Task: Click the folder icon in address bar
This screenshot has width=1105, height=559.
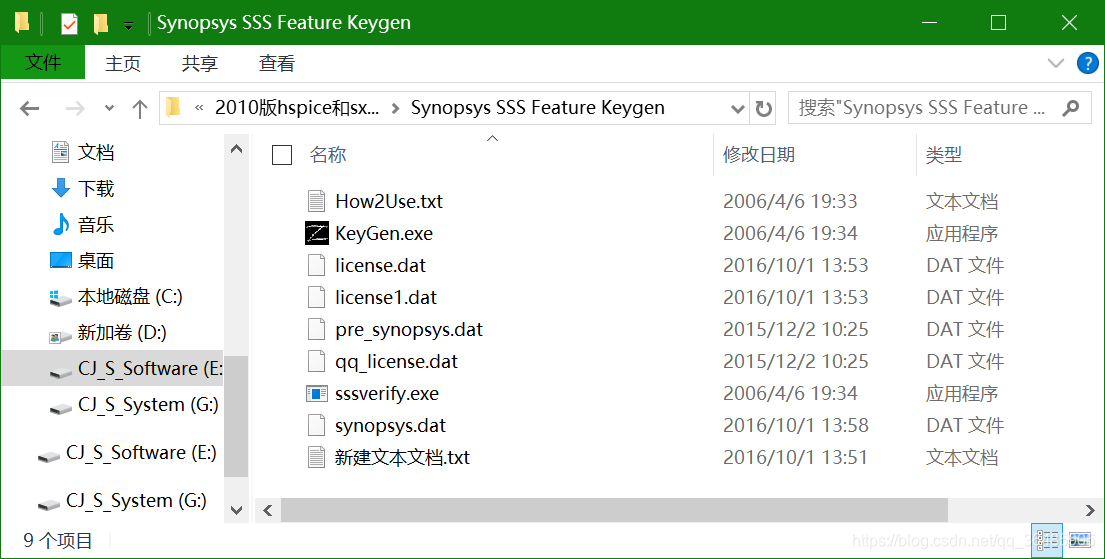Action: pos(173,108)
